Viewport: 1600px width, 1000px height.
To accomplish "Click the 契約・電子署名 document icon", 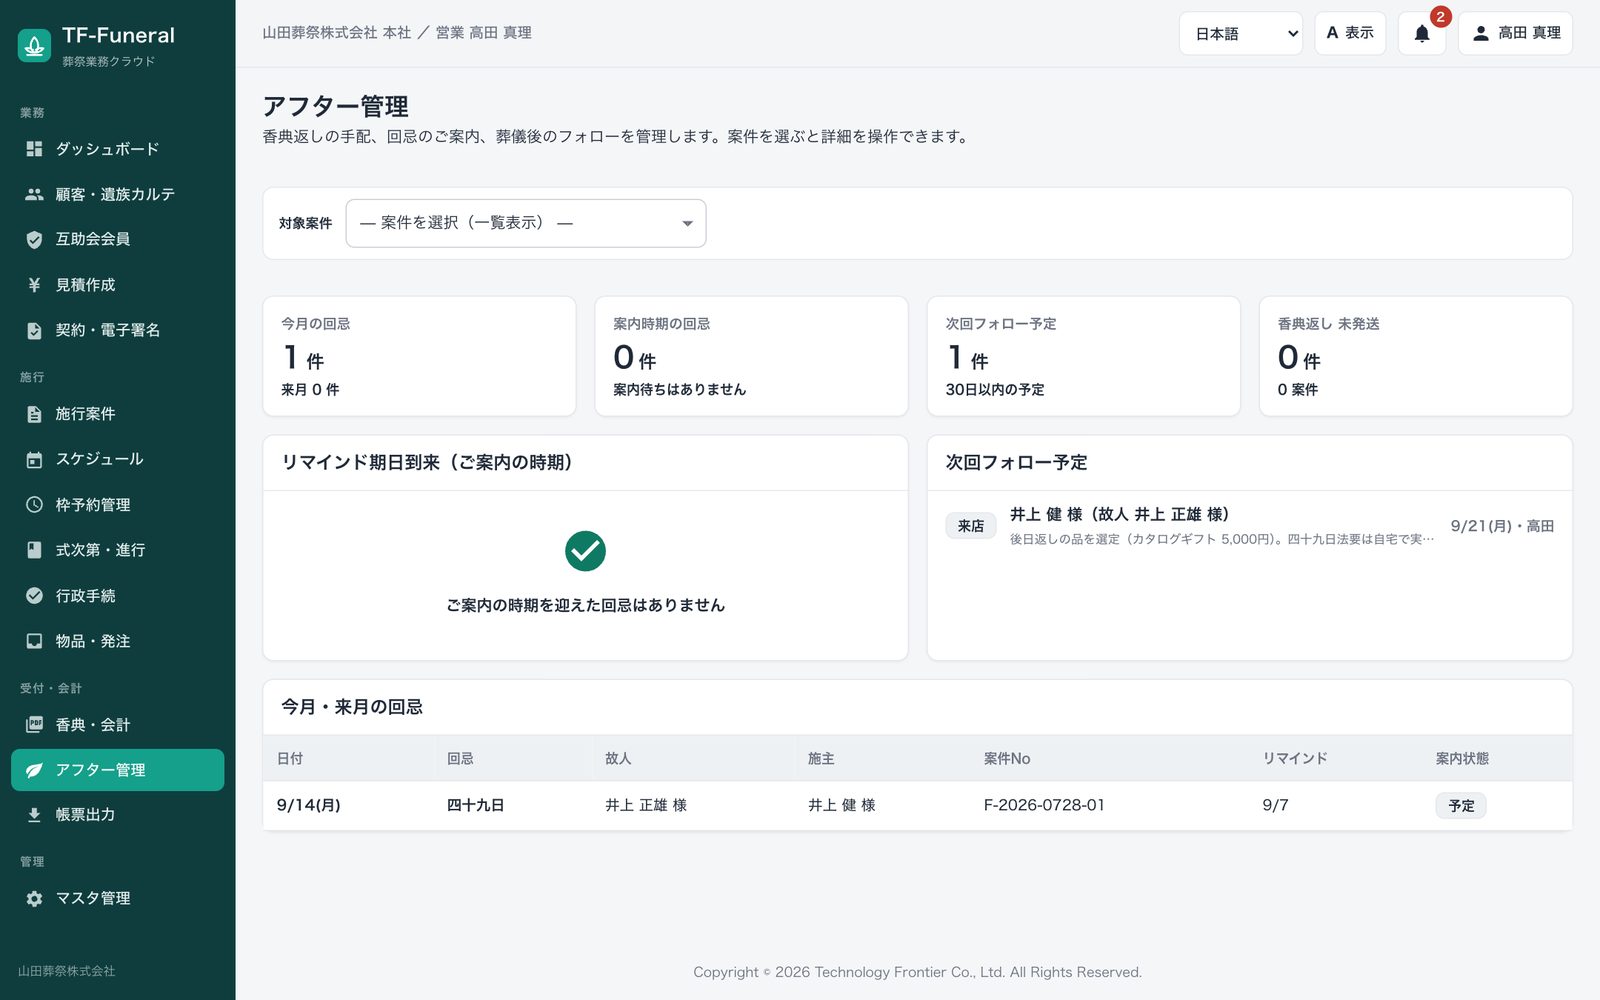I will coord(34,330).
